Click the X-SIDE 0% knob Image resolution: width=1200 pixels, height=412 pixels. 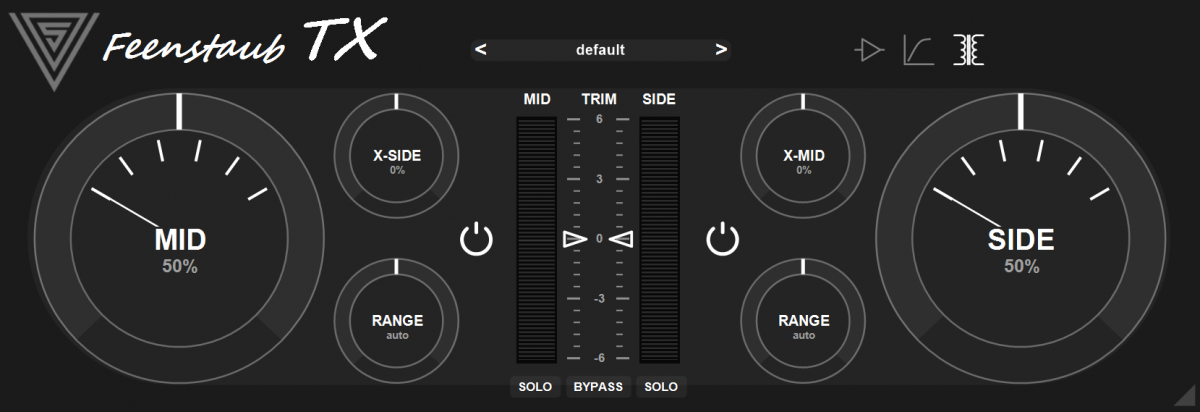click(x=397, y=160)
